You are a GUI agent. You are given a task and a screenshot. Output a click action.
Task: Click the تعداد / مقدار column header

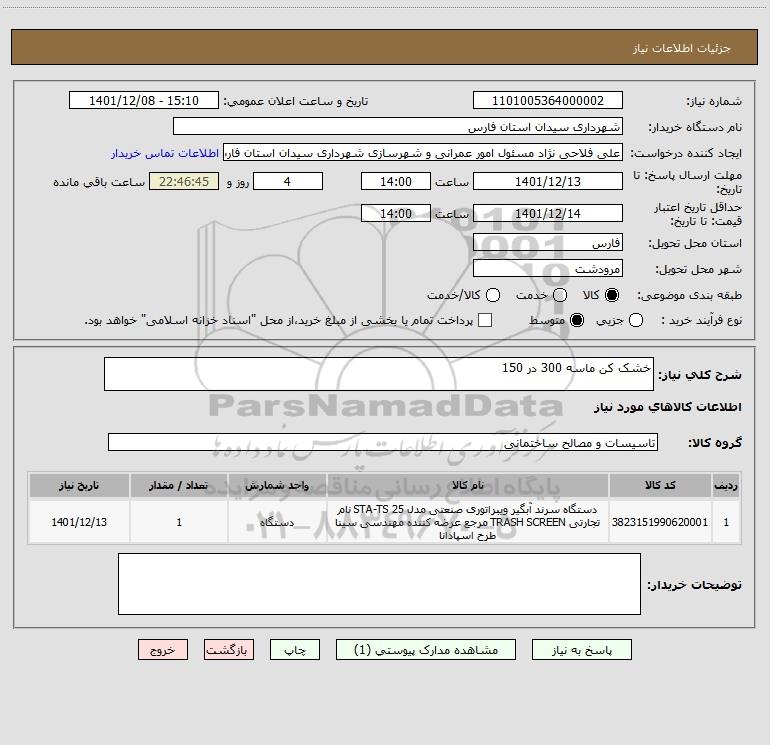point(179,485)
